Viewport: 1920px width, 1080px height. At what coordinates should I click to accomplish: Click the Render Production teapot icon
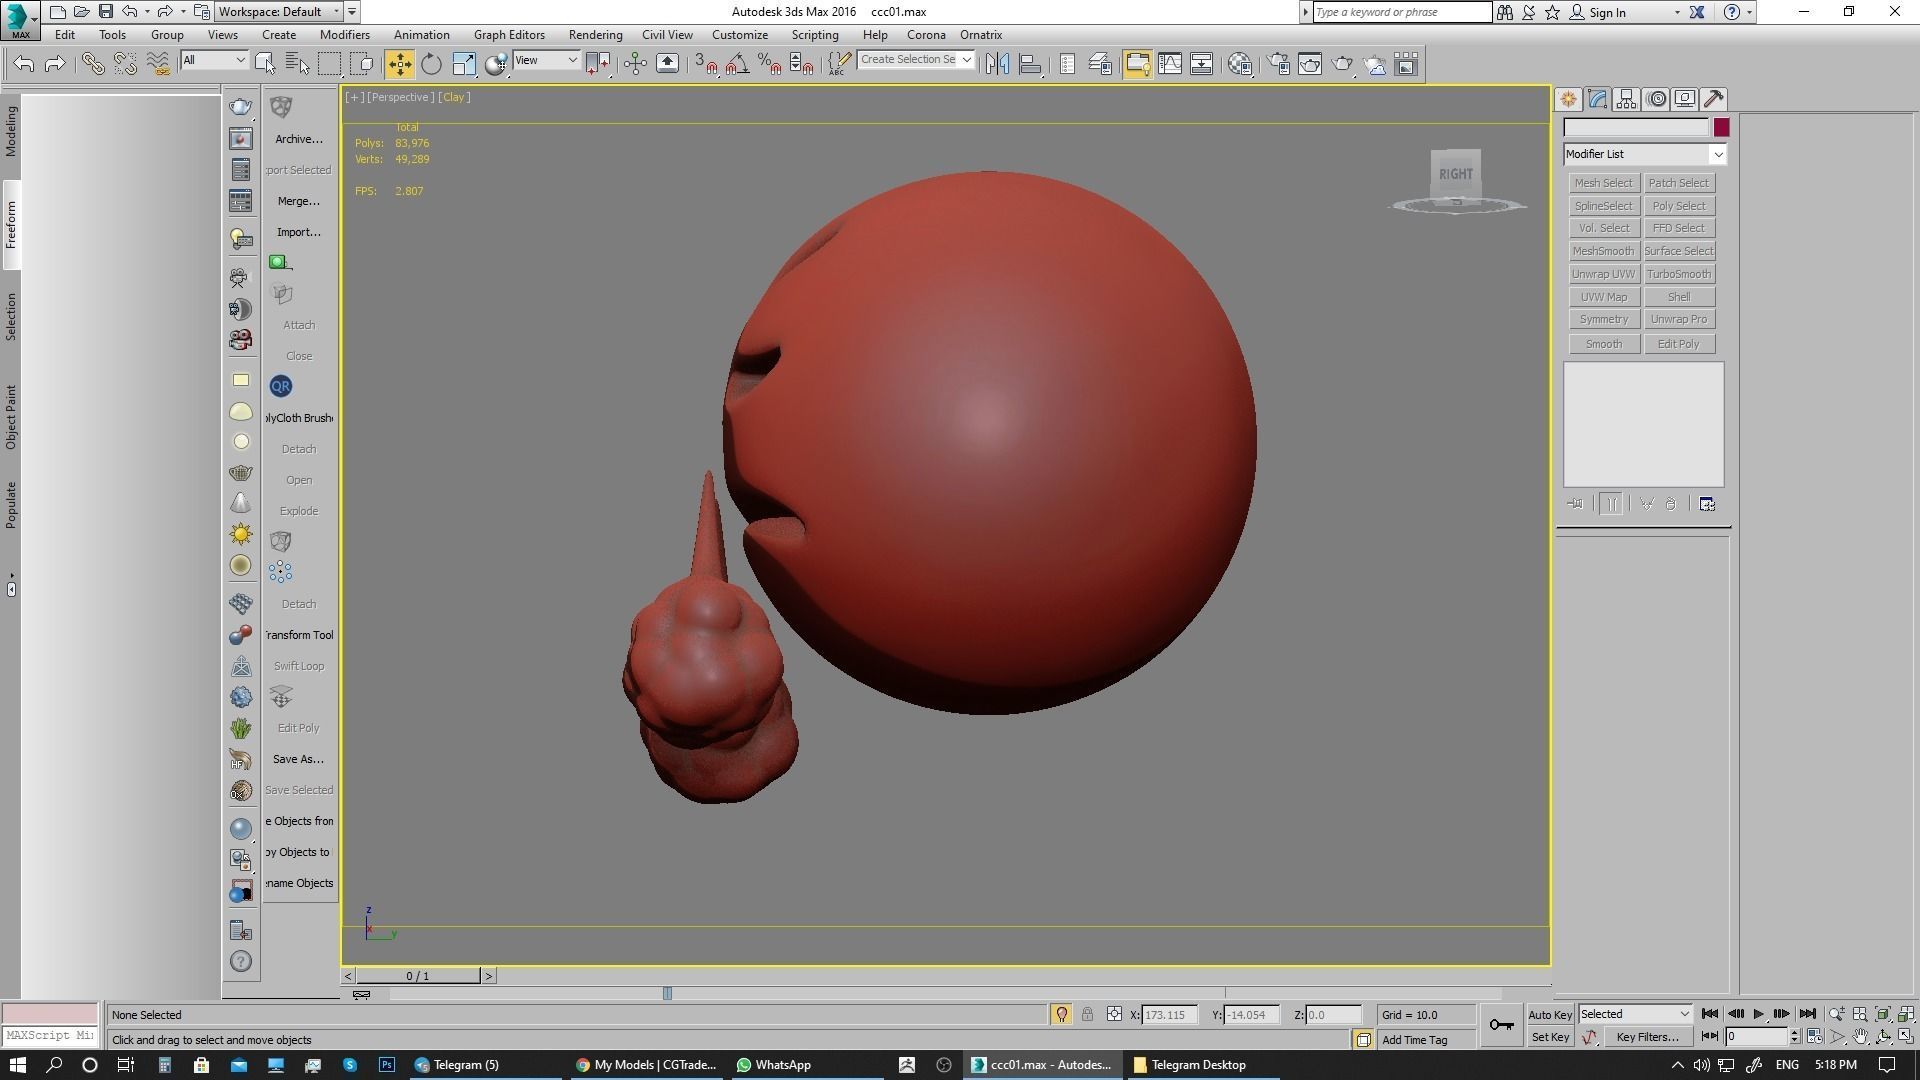point(1342,64)
